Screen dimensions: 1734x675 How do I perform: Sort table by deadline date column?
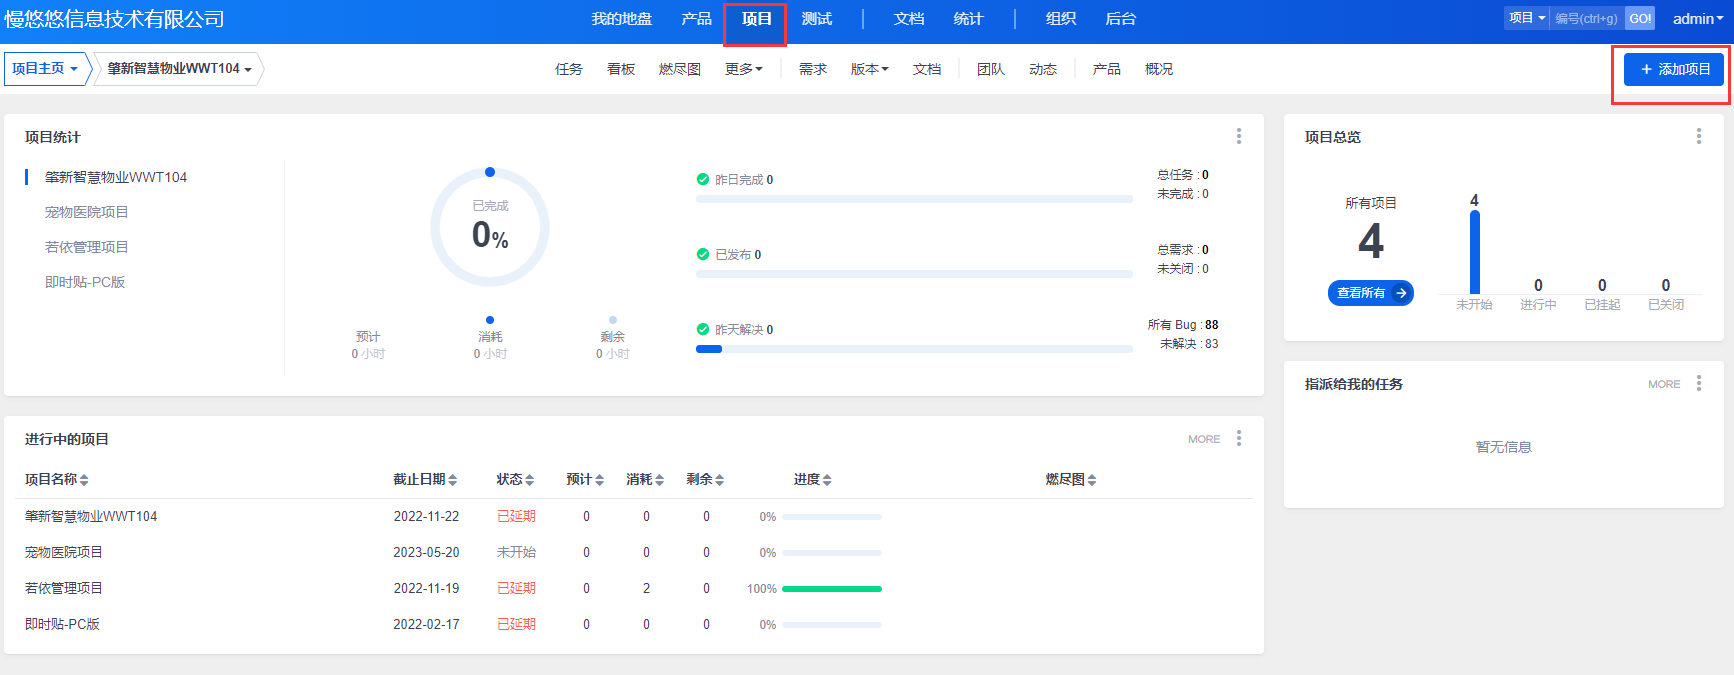(425, 480)
